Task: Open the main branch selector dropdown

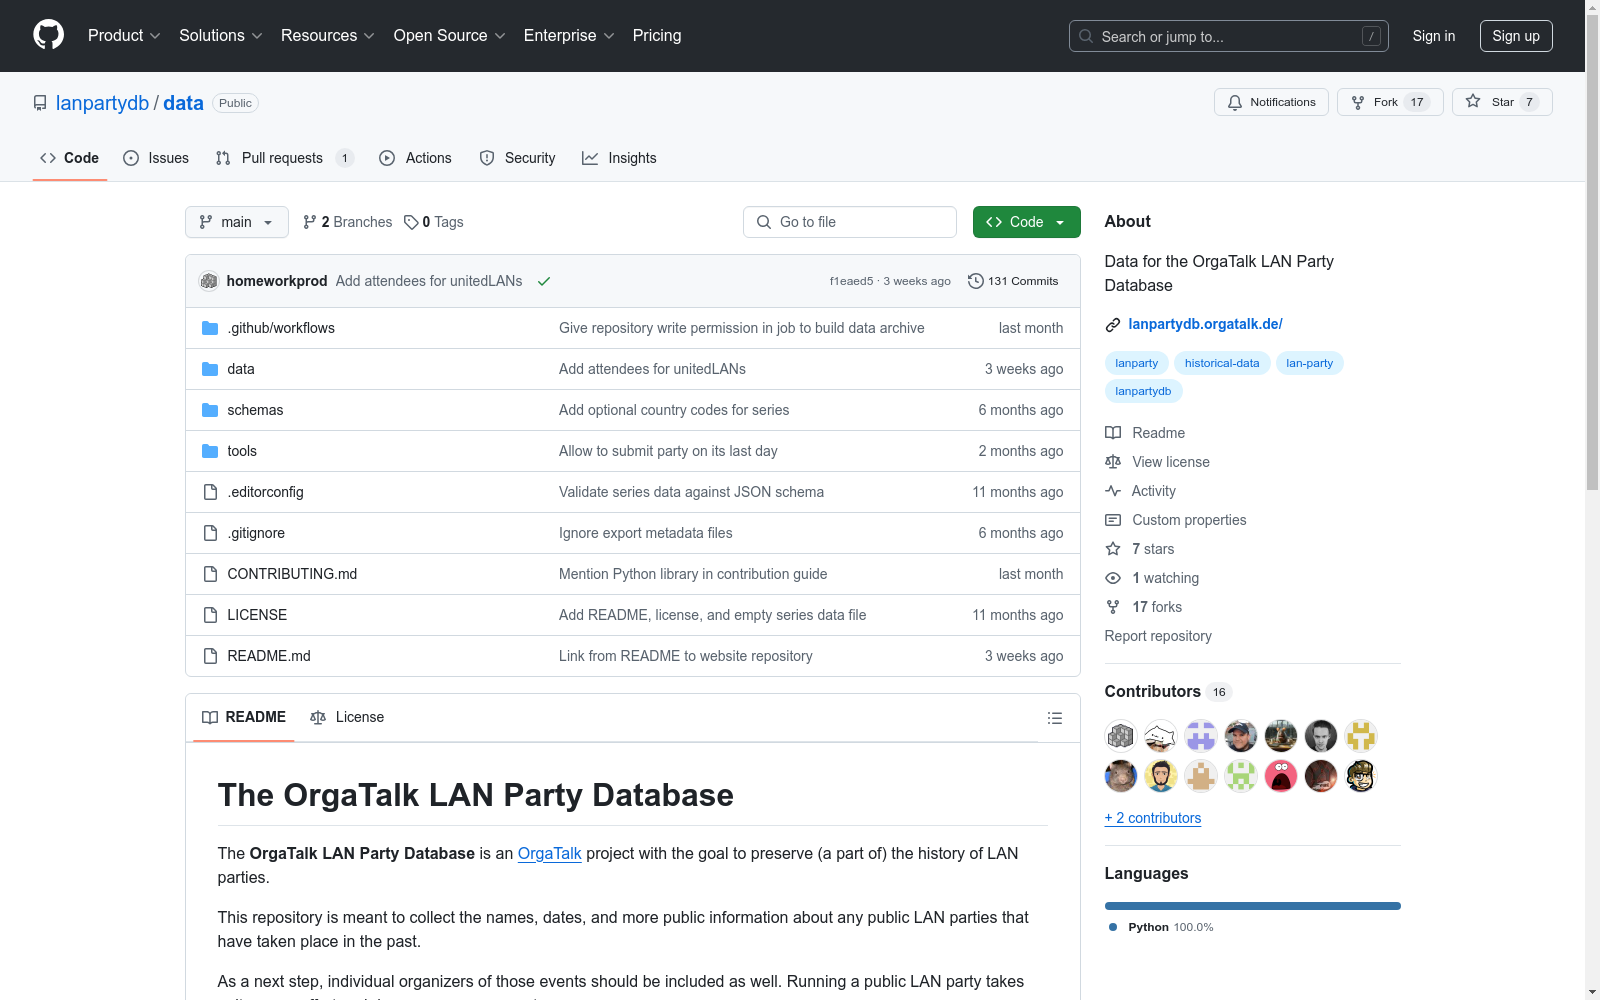Action: coord(237,222)
